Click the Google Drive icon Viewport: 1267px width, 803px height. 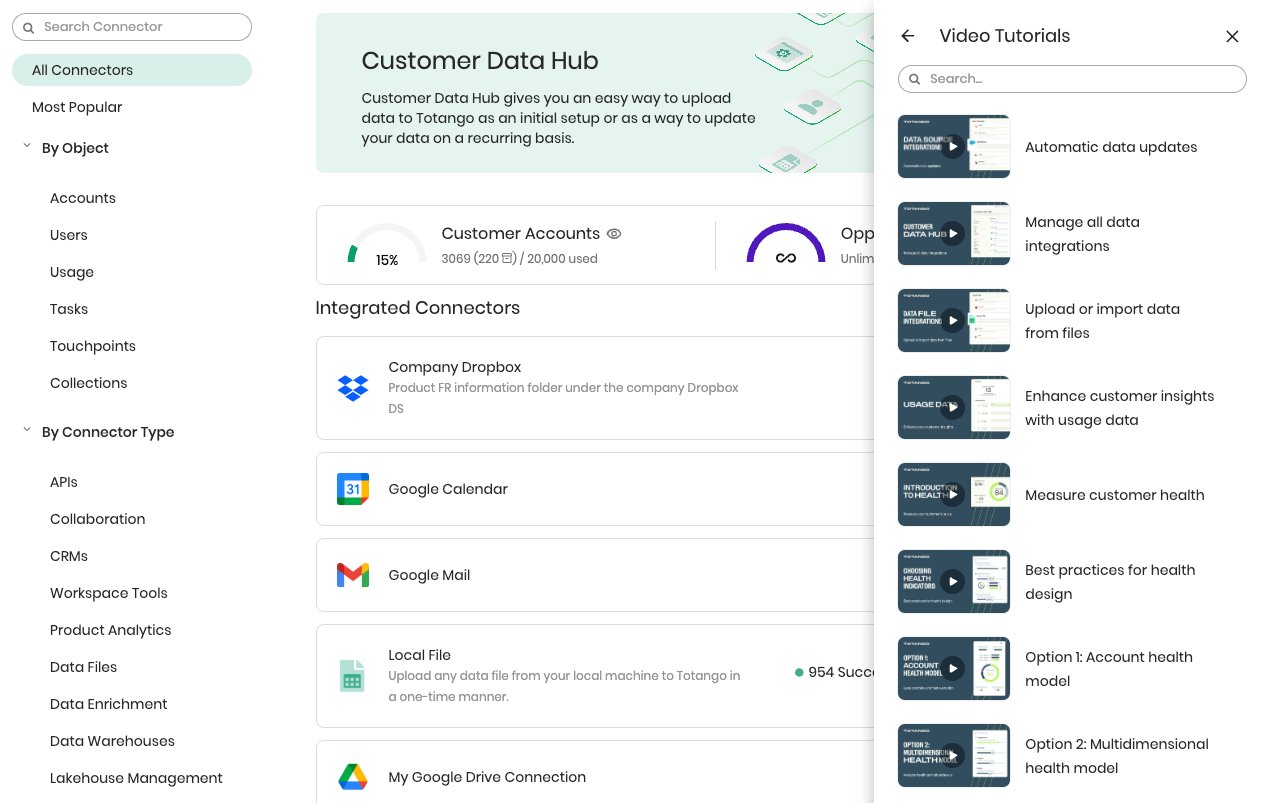(x=353, y=777)
